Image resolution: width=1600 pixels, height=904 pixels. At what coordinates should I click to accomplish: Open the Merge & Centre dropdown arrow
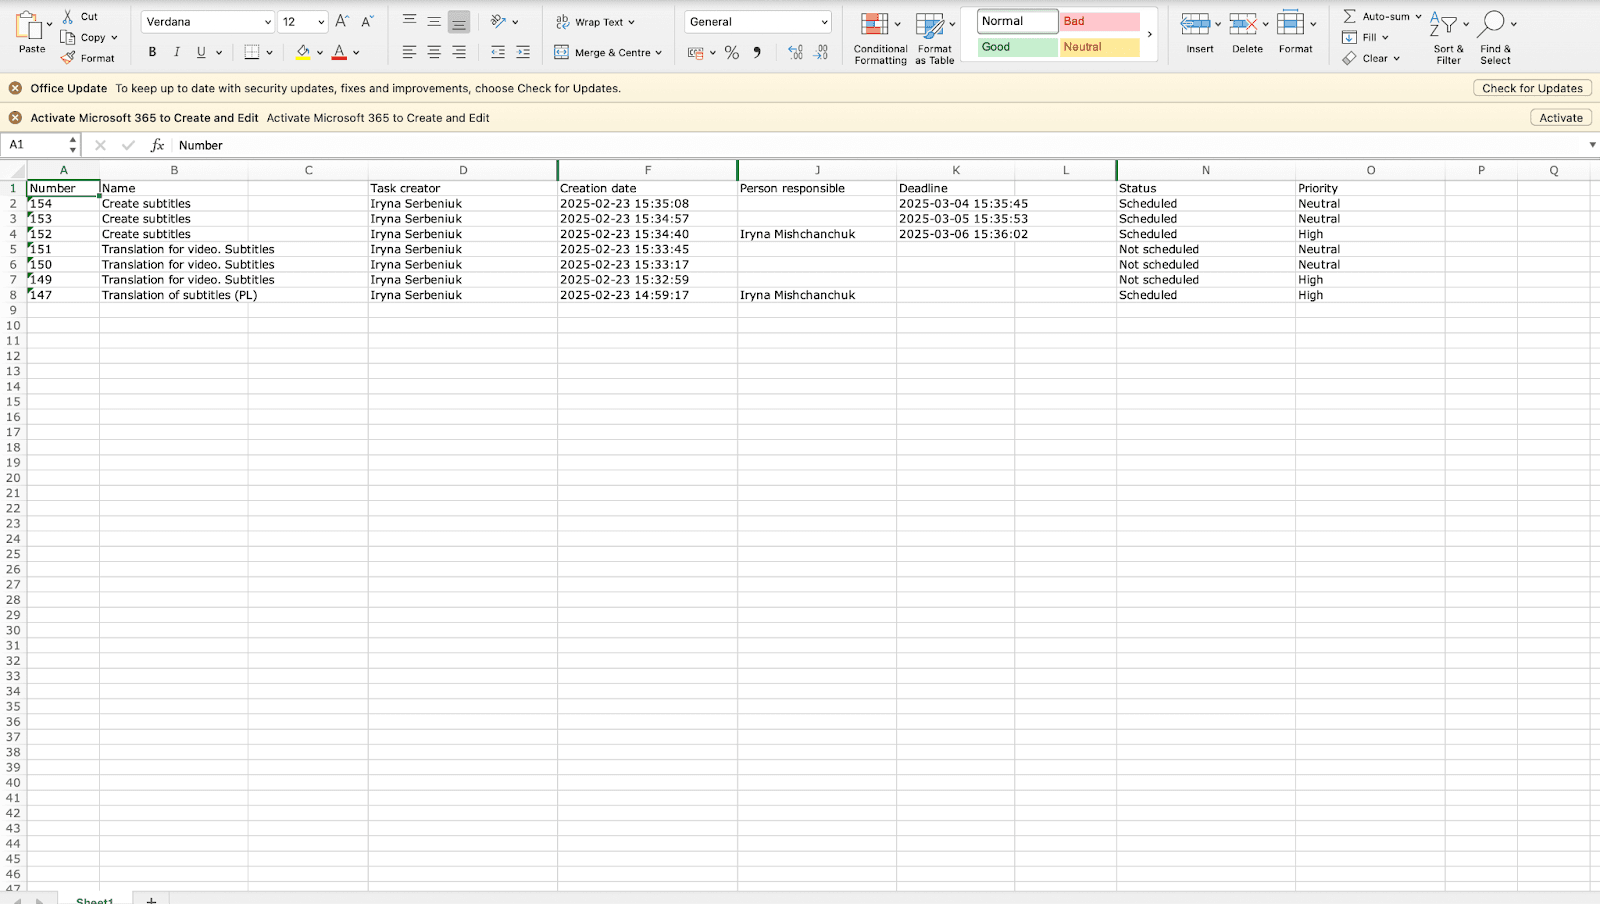click(x=659, y=53)
